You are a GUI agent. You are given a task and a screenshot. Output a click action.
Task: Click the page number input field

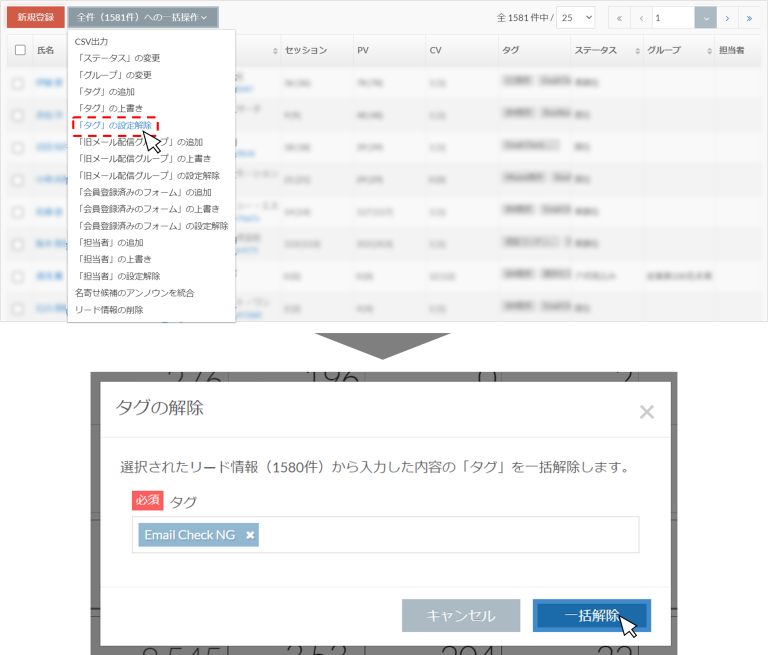click(x=673, y=18)
